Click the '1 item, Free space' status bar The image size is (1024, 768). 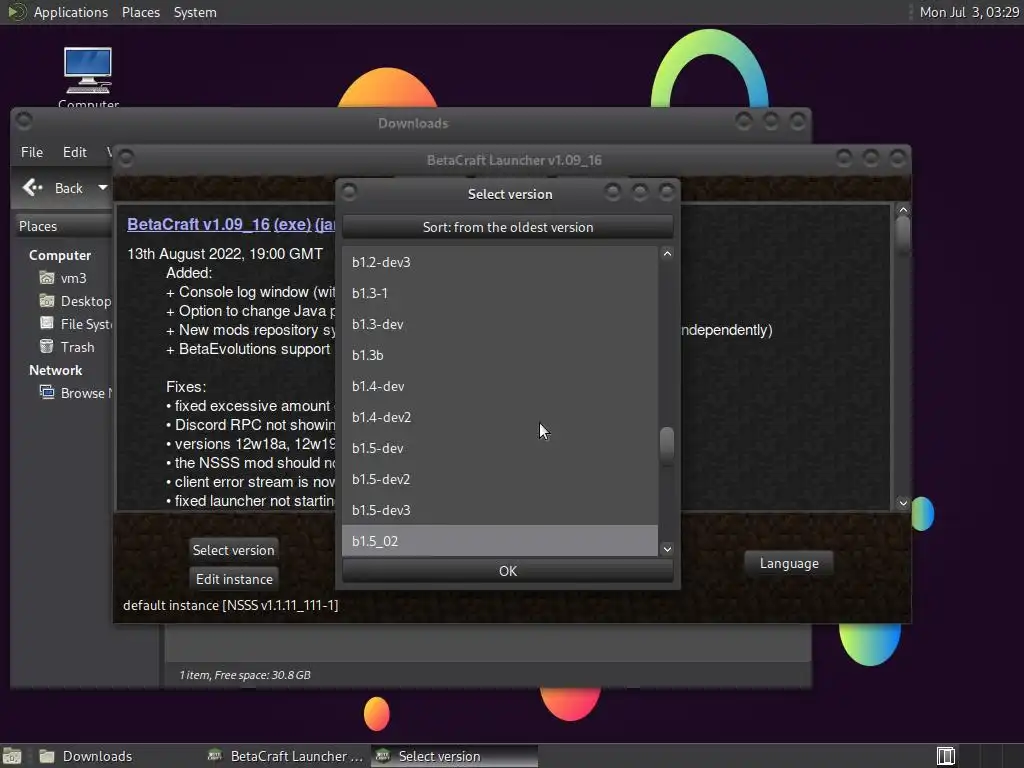click(x=245, y=675)
